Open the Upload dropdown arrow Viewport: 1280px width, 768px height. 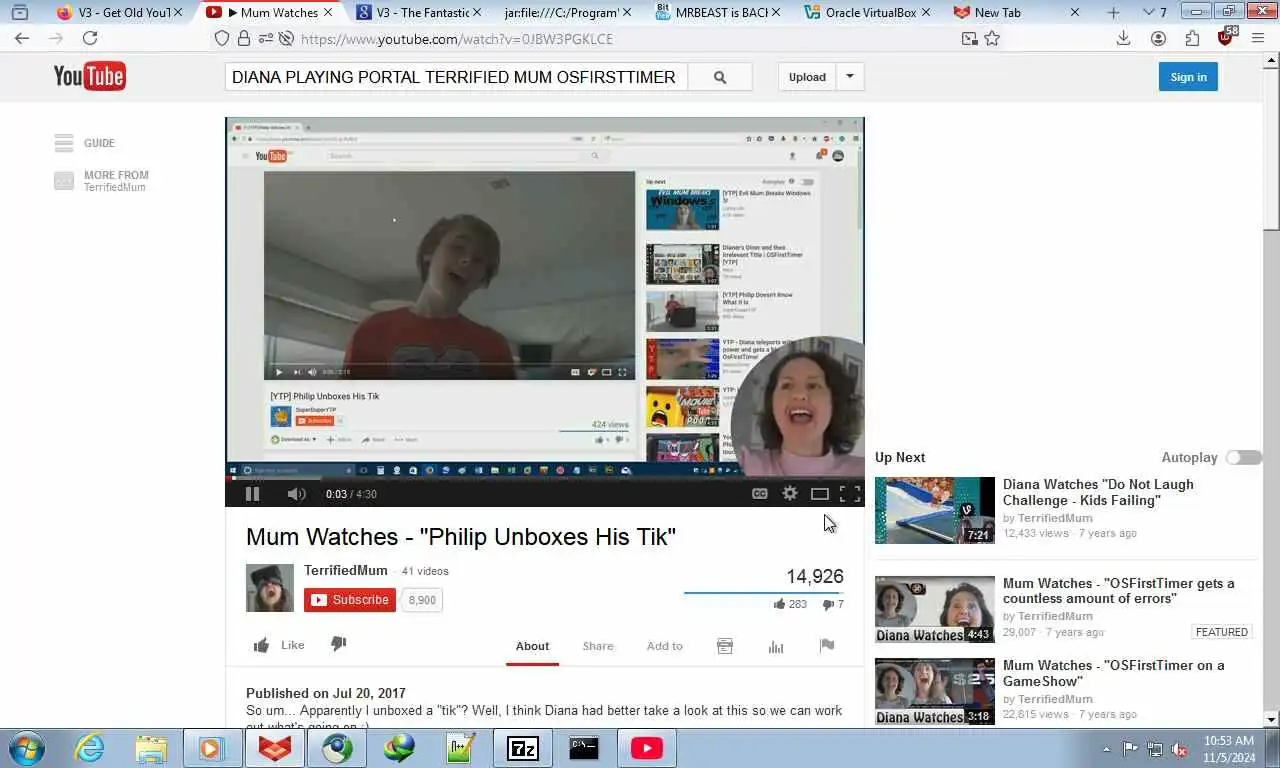coord(850,77)
